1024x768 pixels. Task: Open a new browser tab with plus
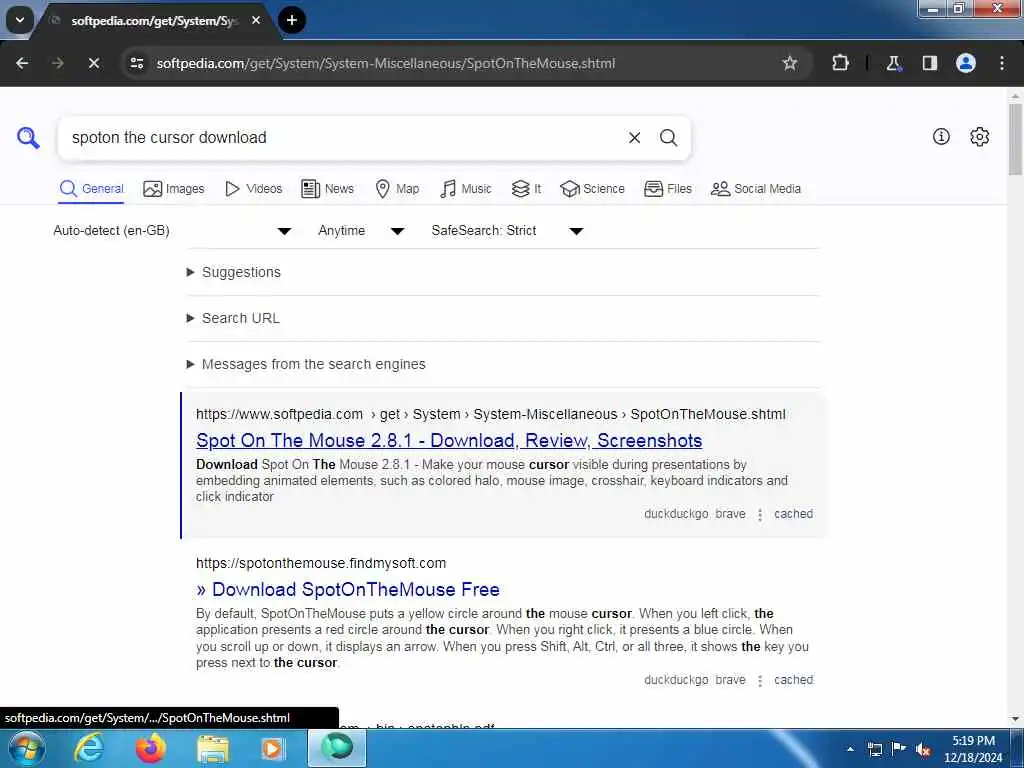[x=292, y=20]
